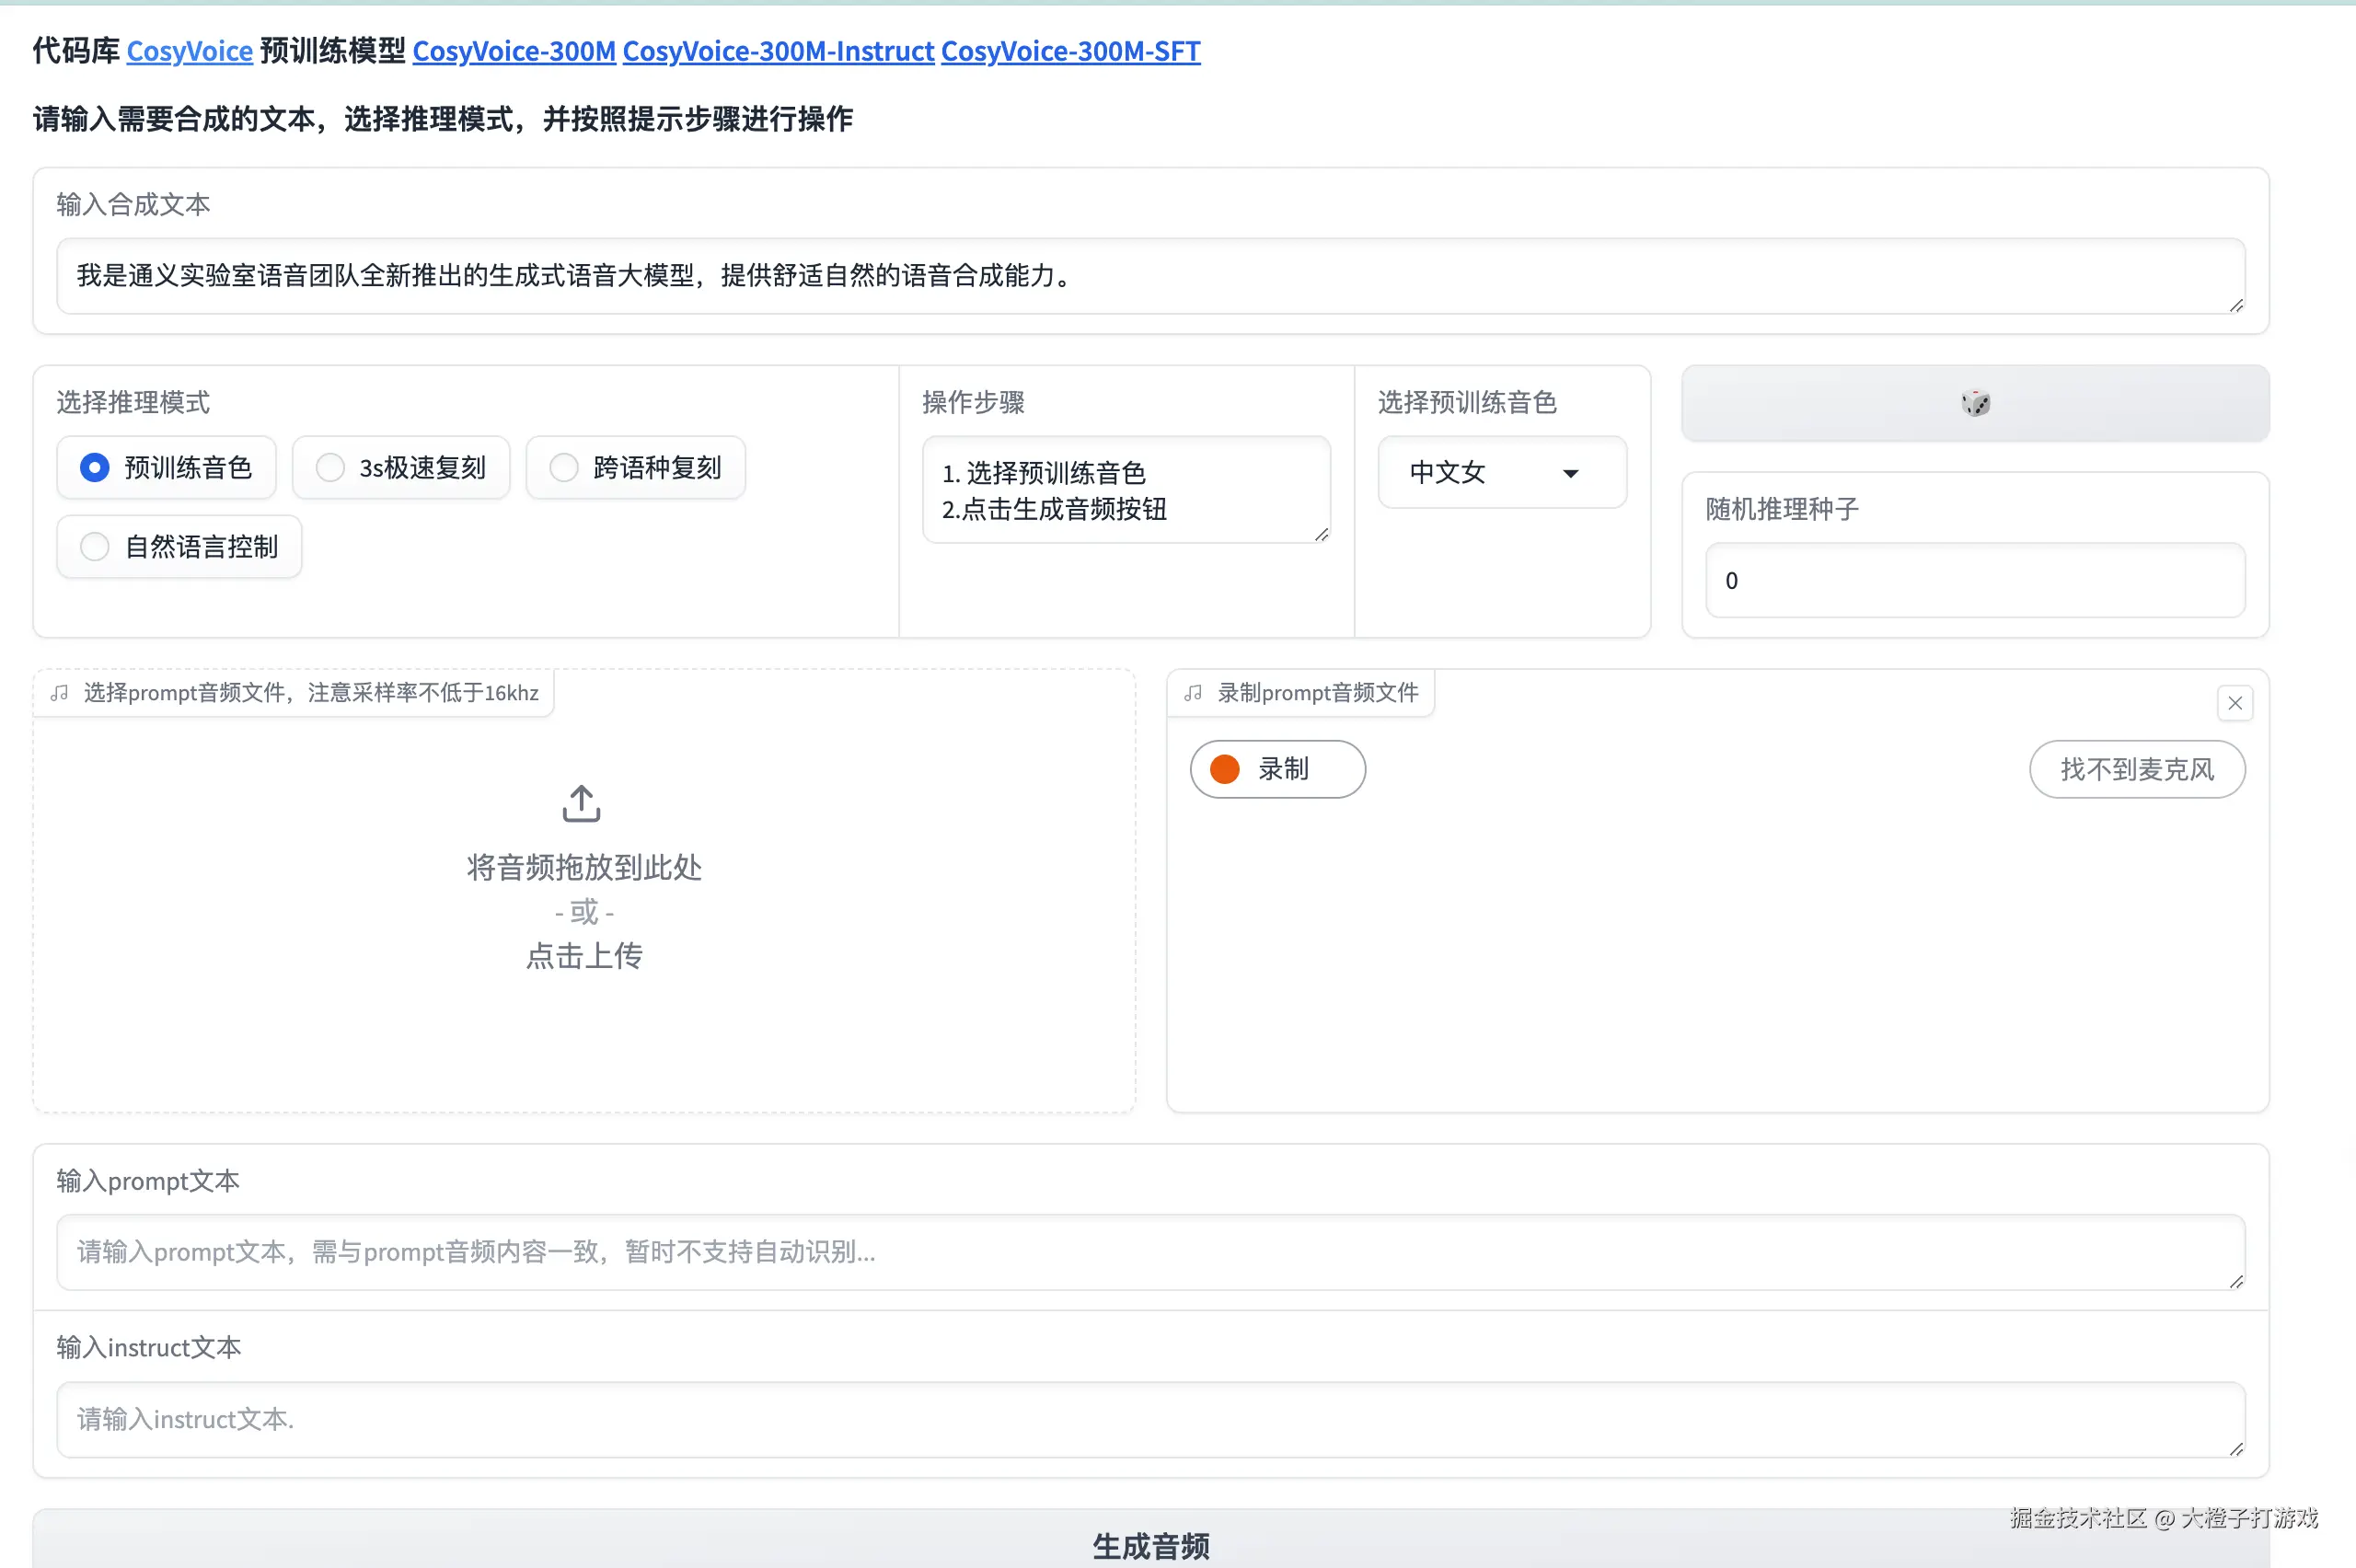Click music note icon on upload label
Viewport: 2356px width, 1568px height.
[60, 693]
